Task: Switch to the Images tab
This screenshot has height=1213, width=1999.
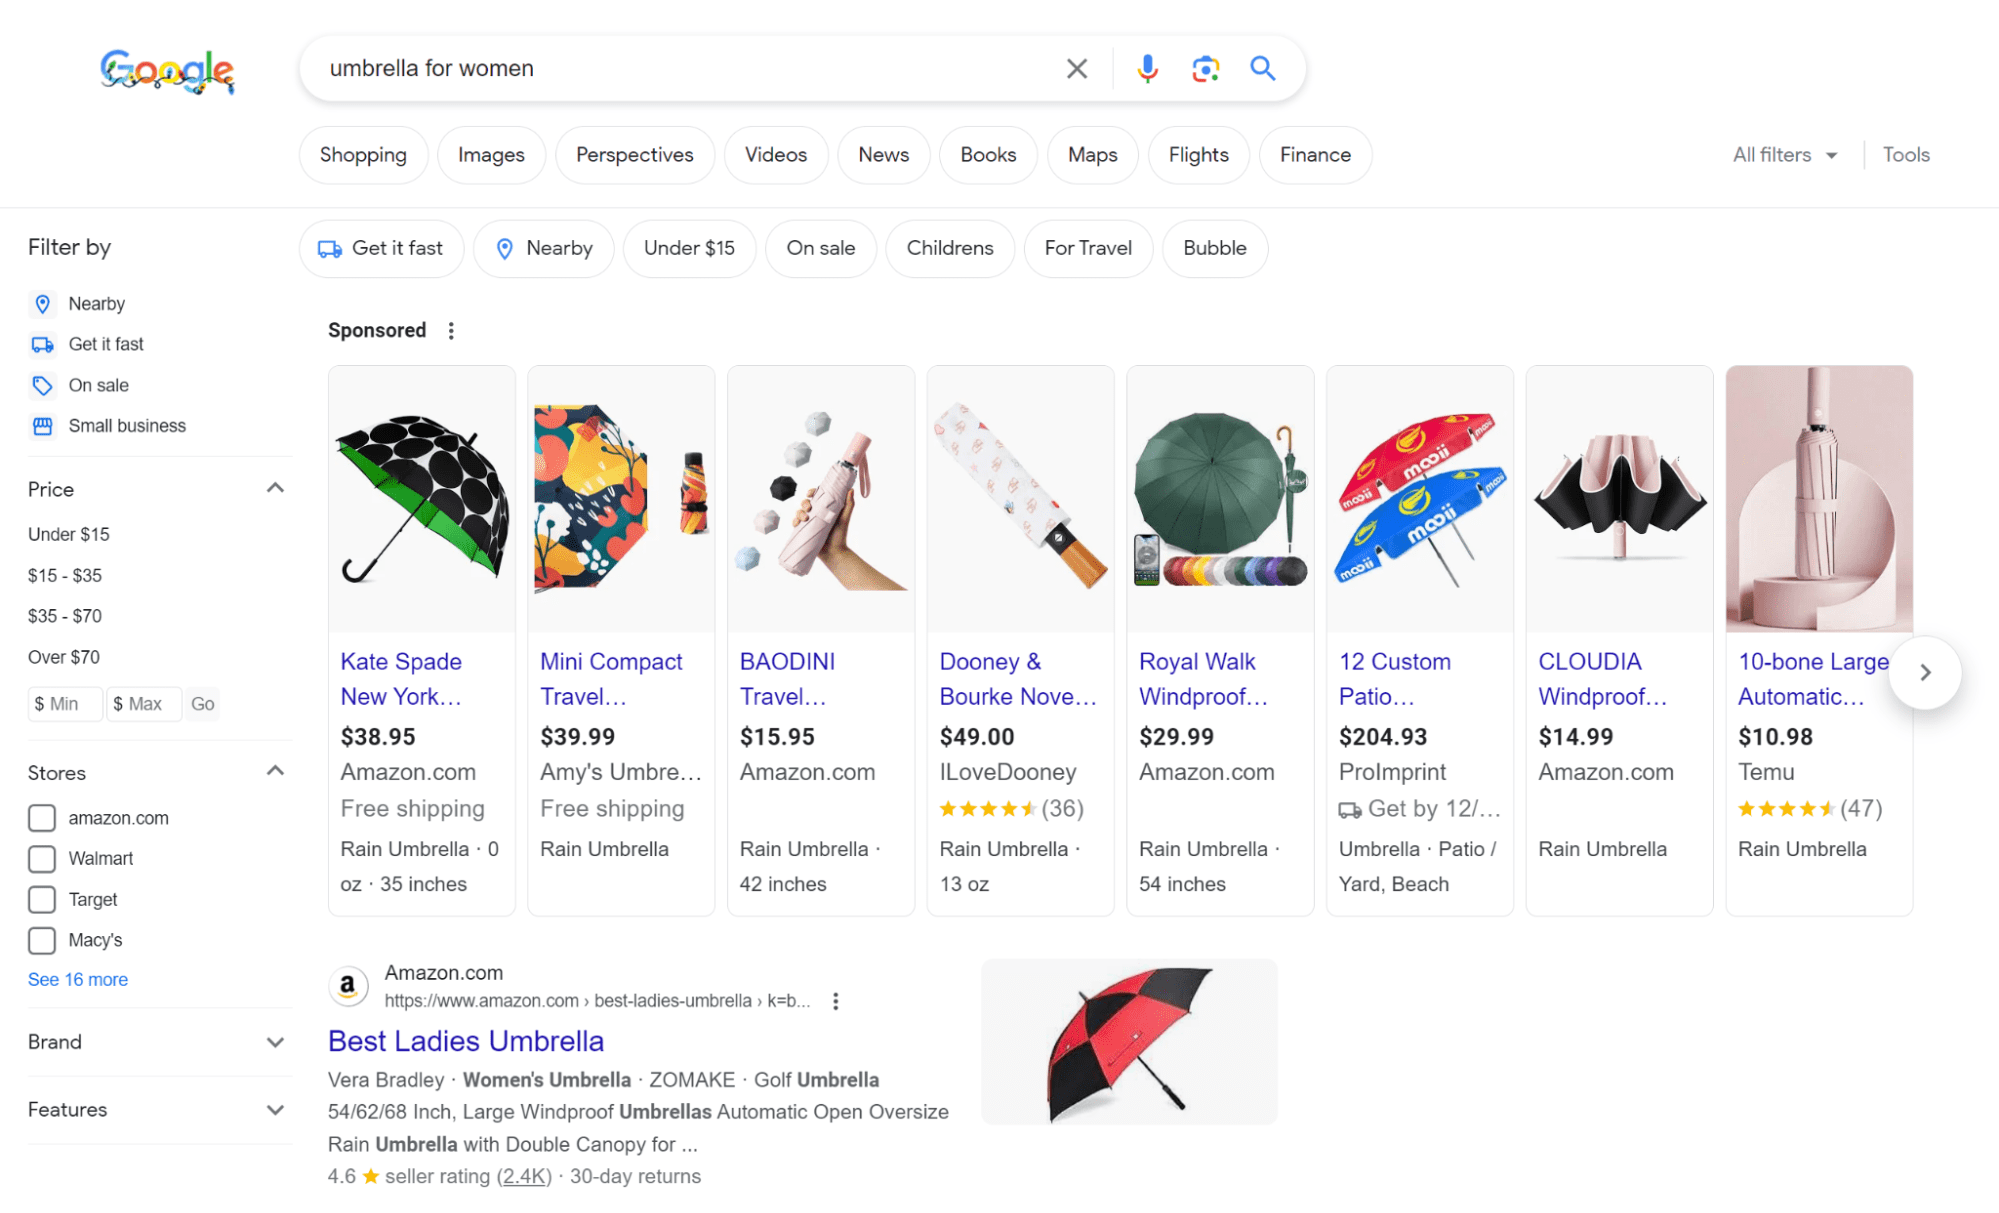Action: [491, 155]
